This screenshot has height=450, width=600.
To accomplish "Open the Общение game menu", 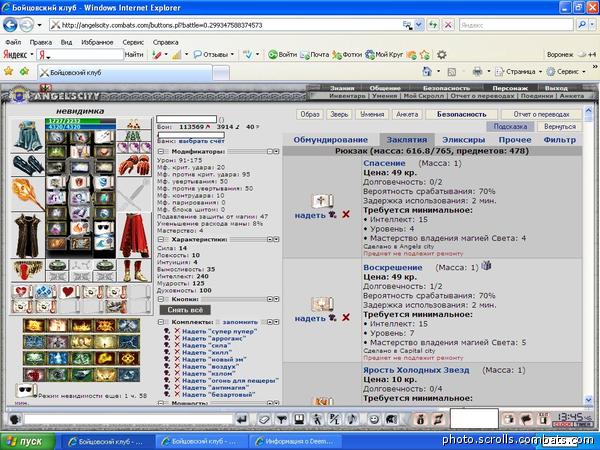I will (x=385, y=88).
